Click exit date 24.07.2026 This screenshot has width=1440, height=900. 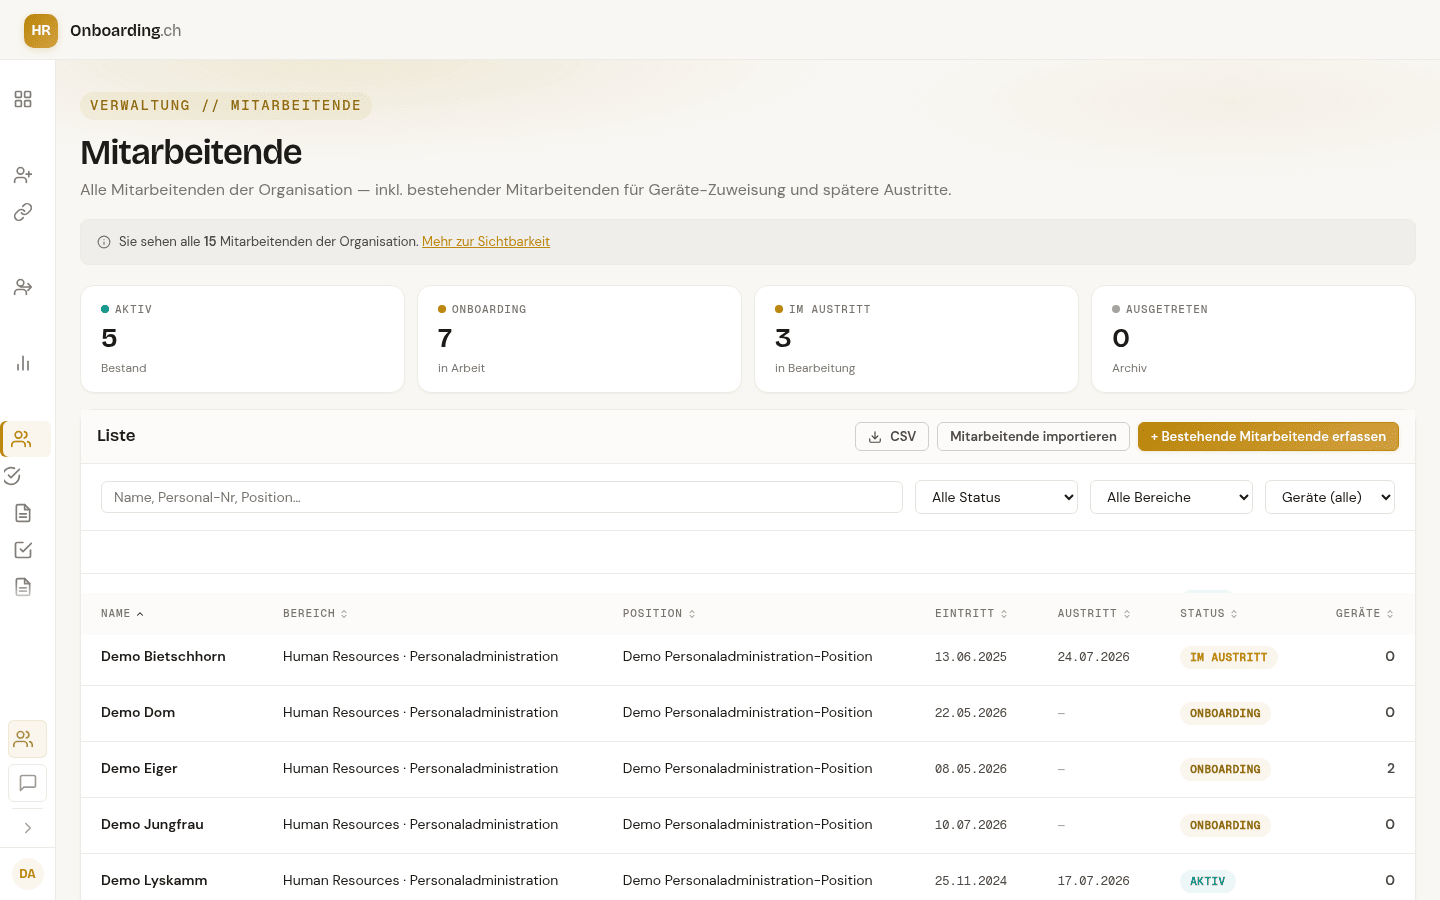point(1094,658)
